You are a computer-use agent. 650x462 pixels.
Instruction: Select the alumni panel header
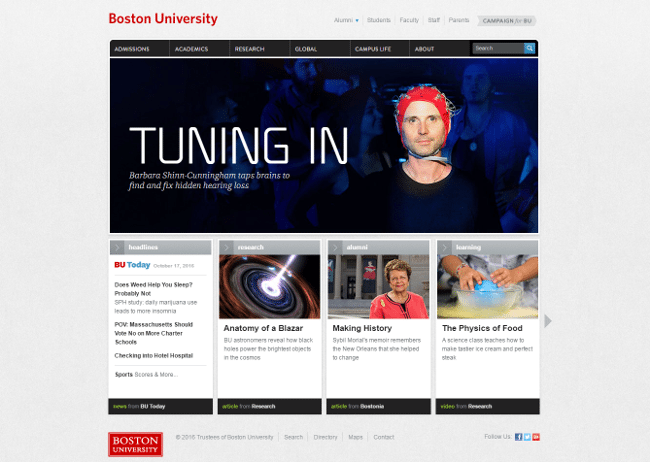tap(378, 248)
